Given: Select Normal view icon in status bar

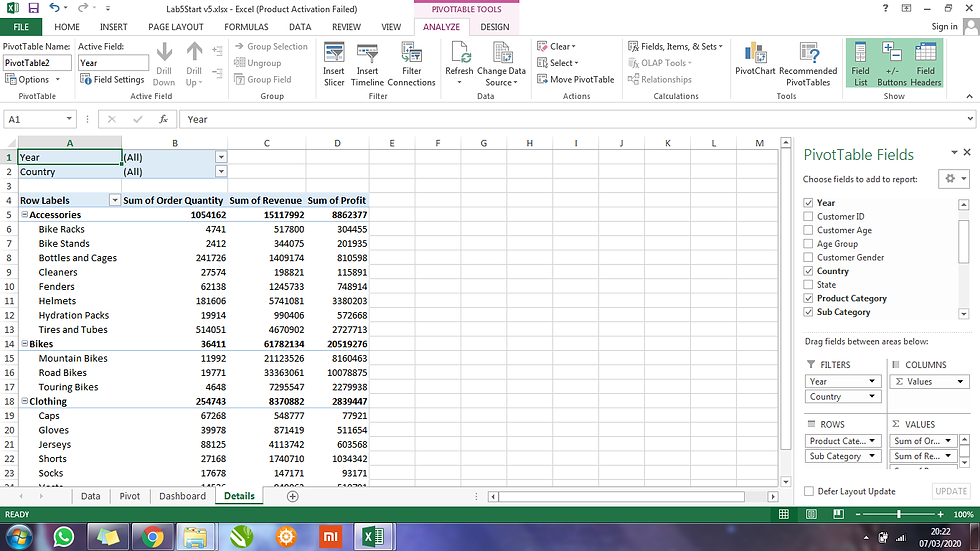Looking at the screenshot, I should coord(784,514).
